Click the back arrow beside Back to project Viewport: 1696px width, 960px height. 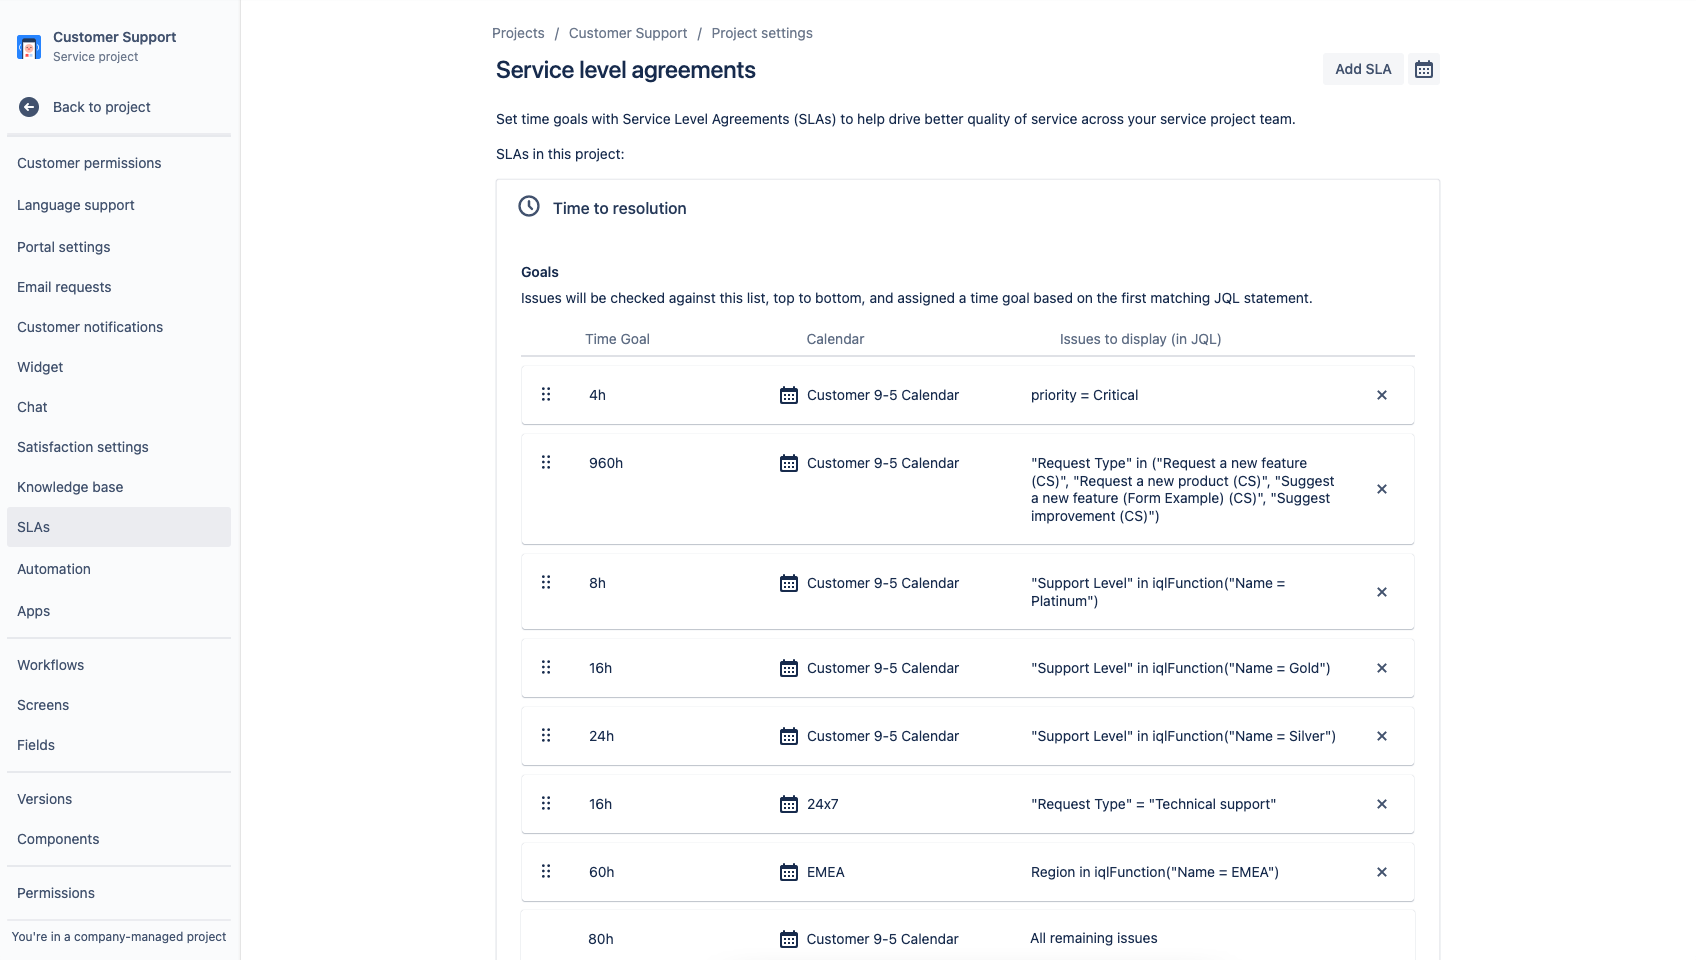[x=29, y=106]
